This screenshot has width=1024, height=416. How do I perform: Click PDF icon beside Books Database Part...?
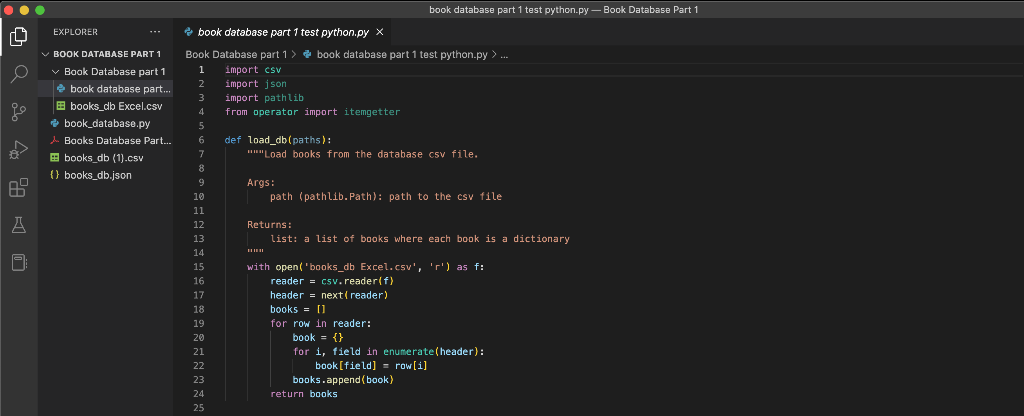[x=55, y=140]
